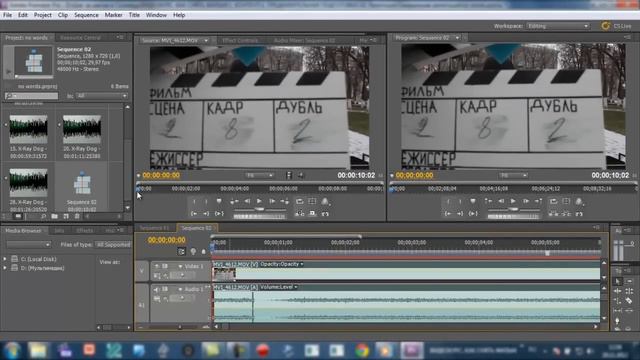Click the Timeline timecode 00:00:00:00
Image resolution: width=640 pixels, height=360 pixels.
click(167, 240)
